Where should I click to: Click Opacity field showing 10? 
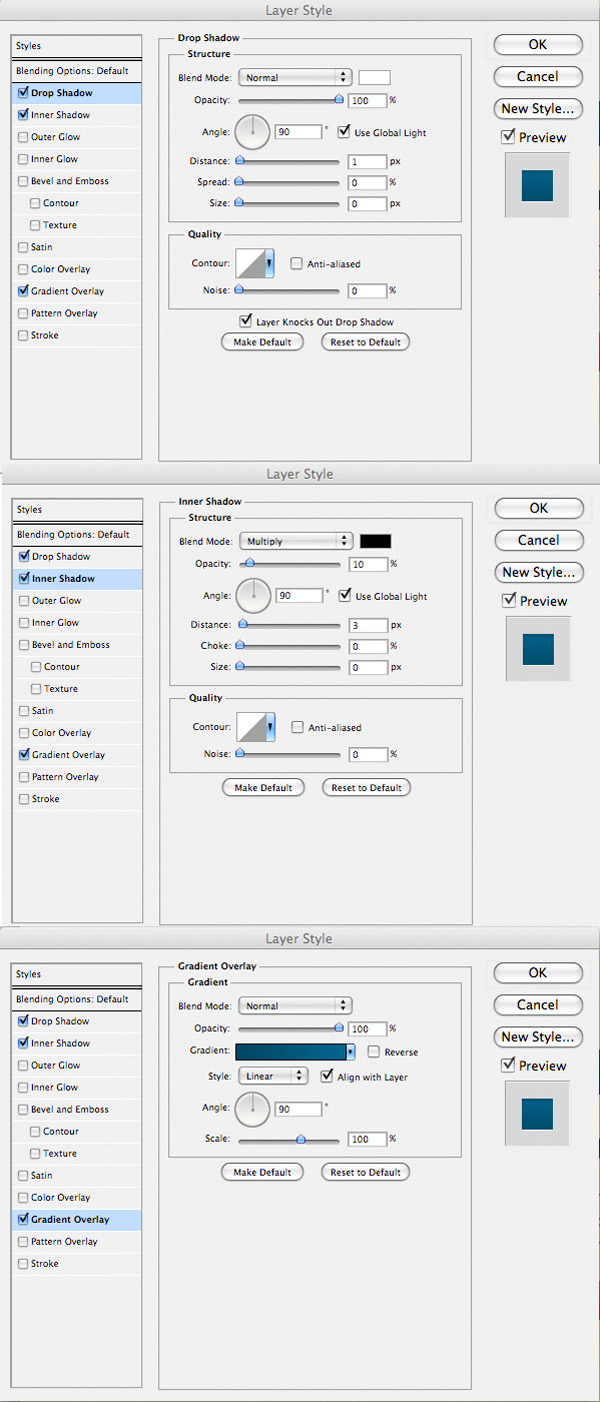(369, 564)
